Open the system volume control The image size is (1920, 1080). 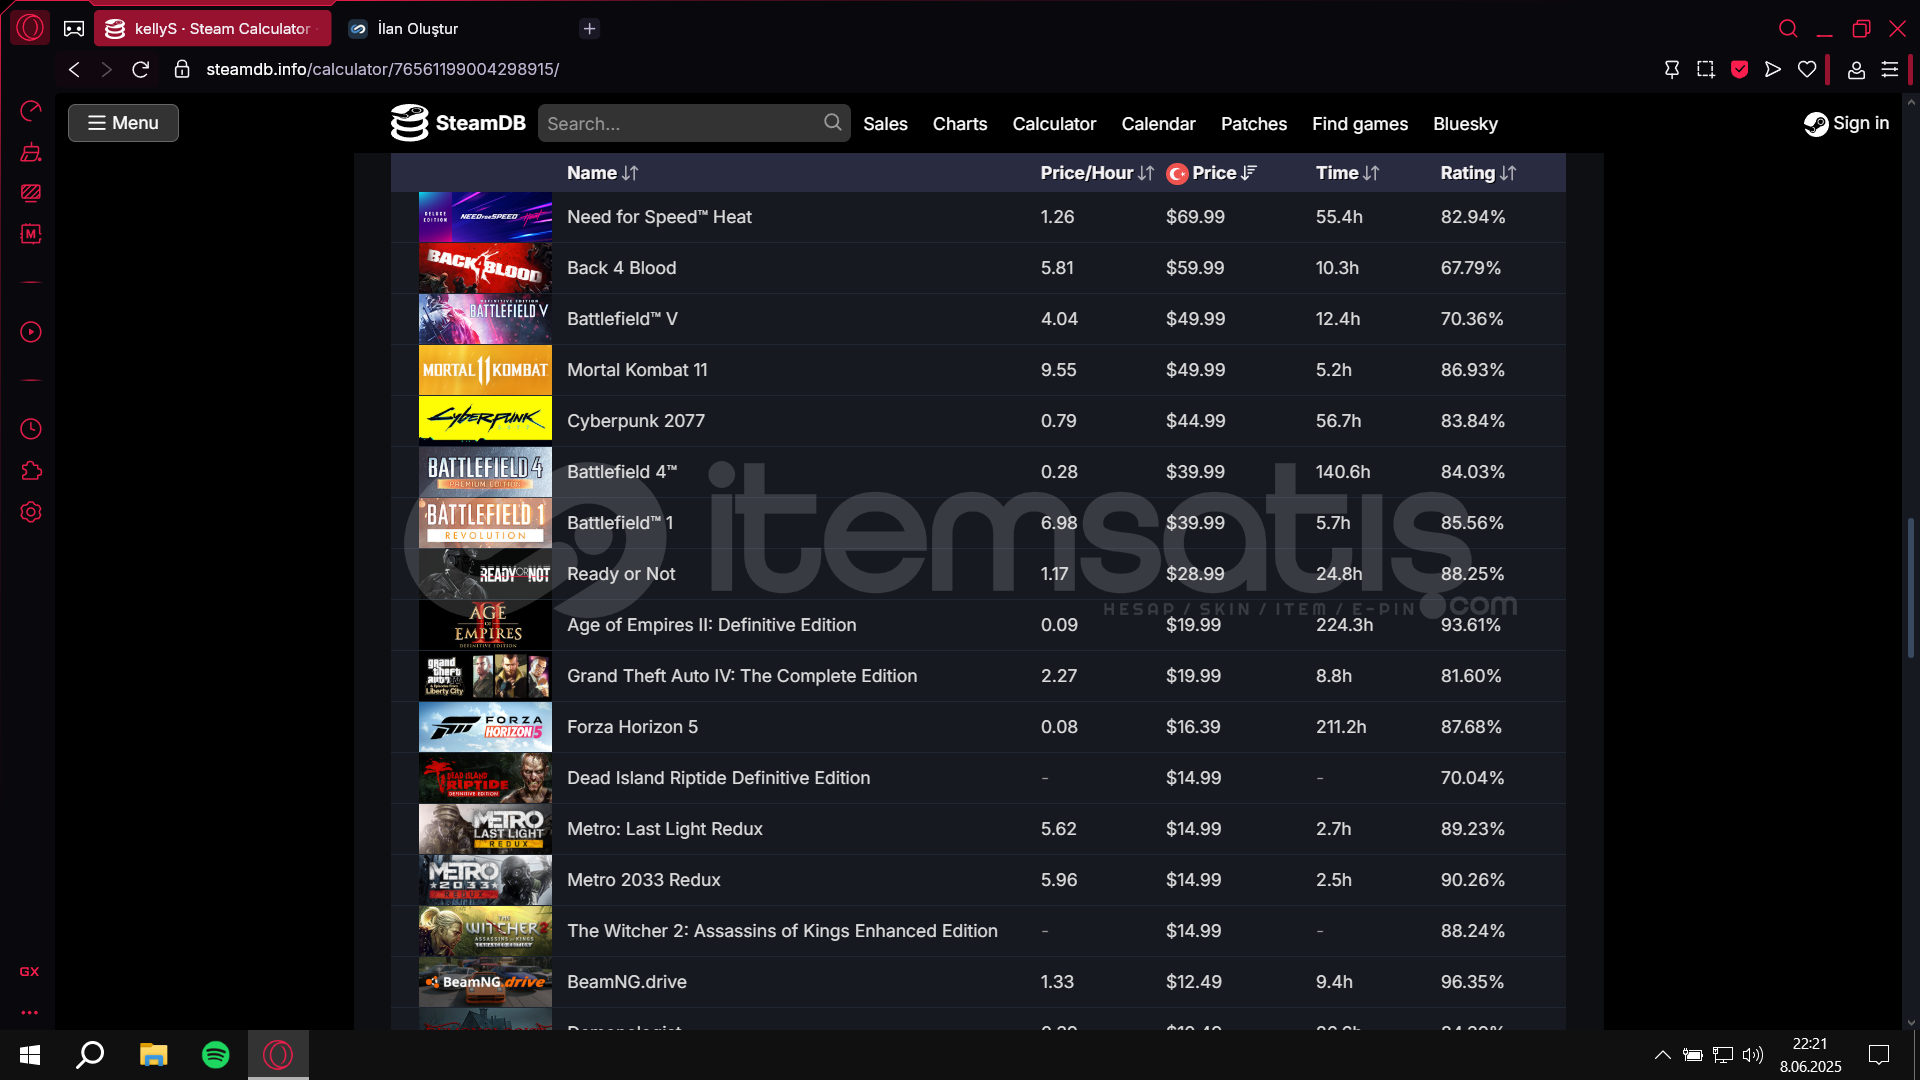pyautogui.click(x=1752, y=1055)
